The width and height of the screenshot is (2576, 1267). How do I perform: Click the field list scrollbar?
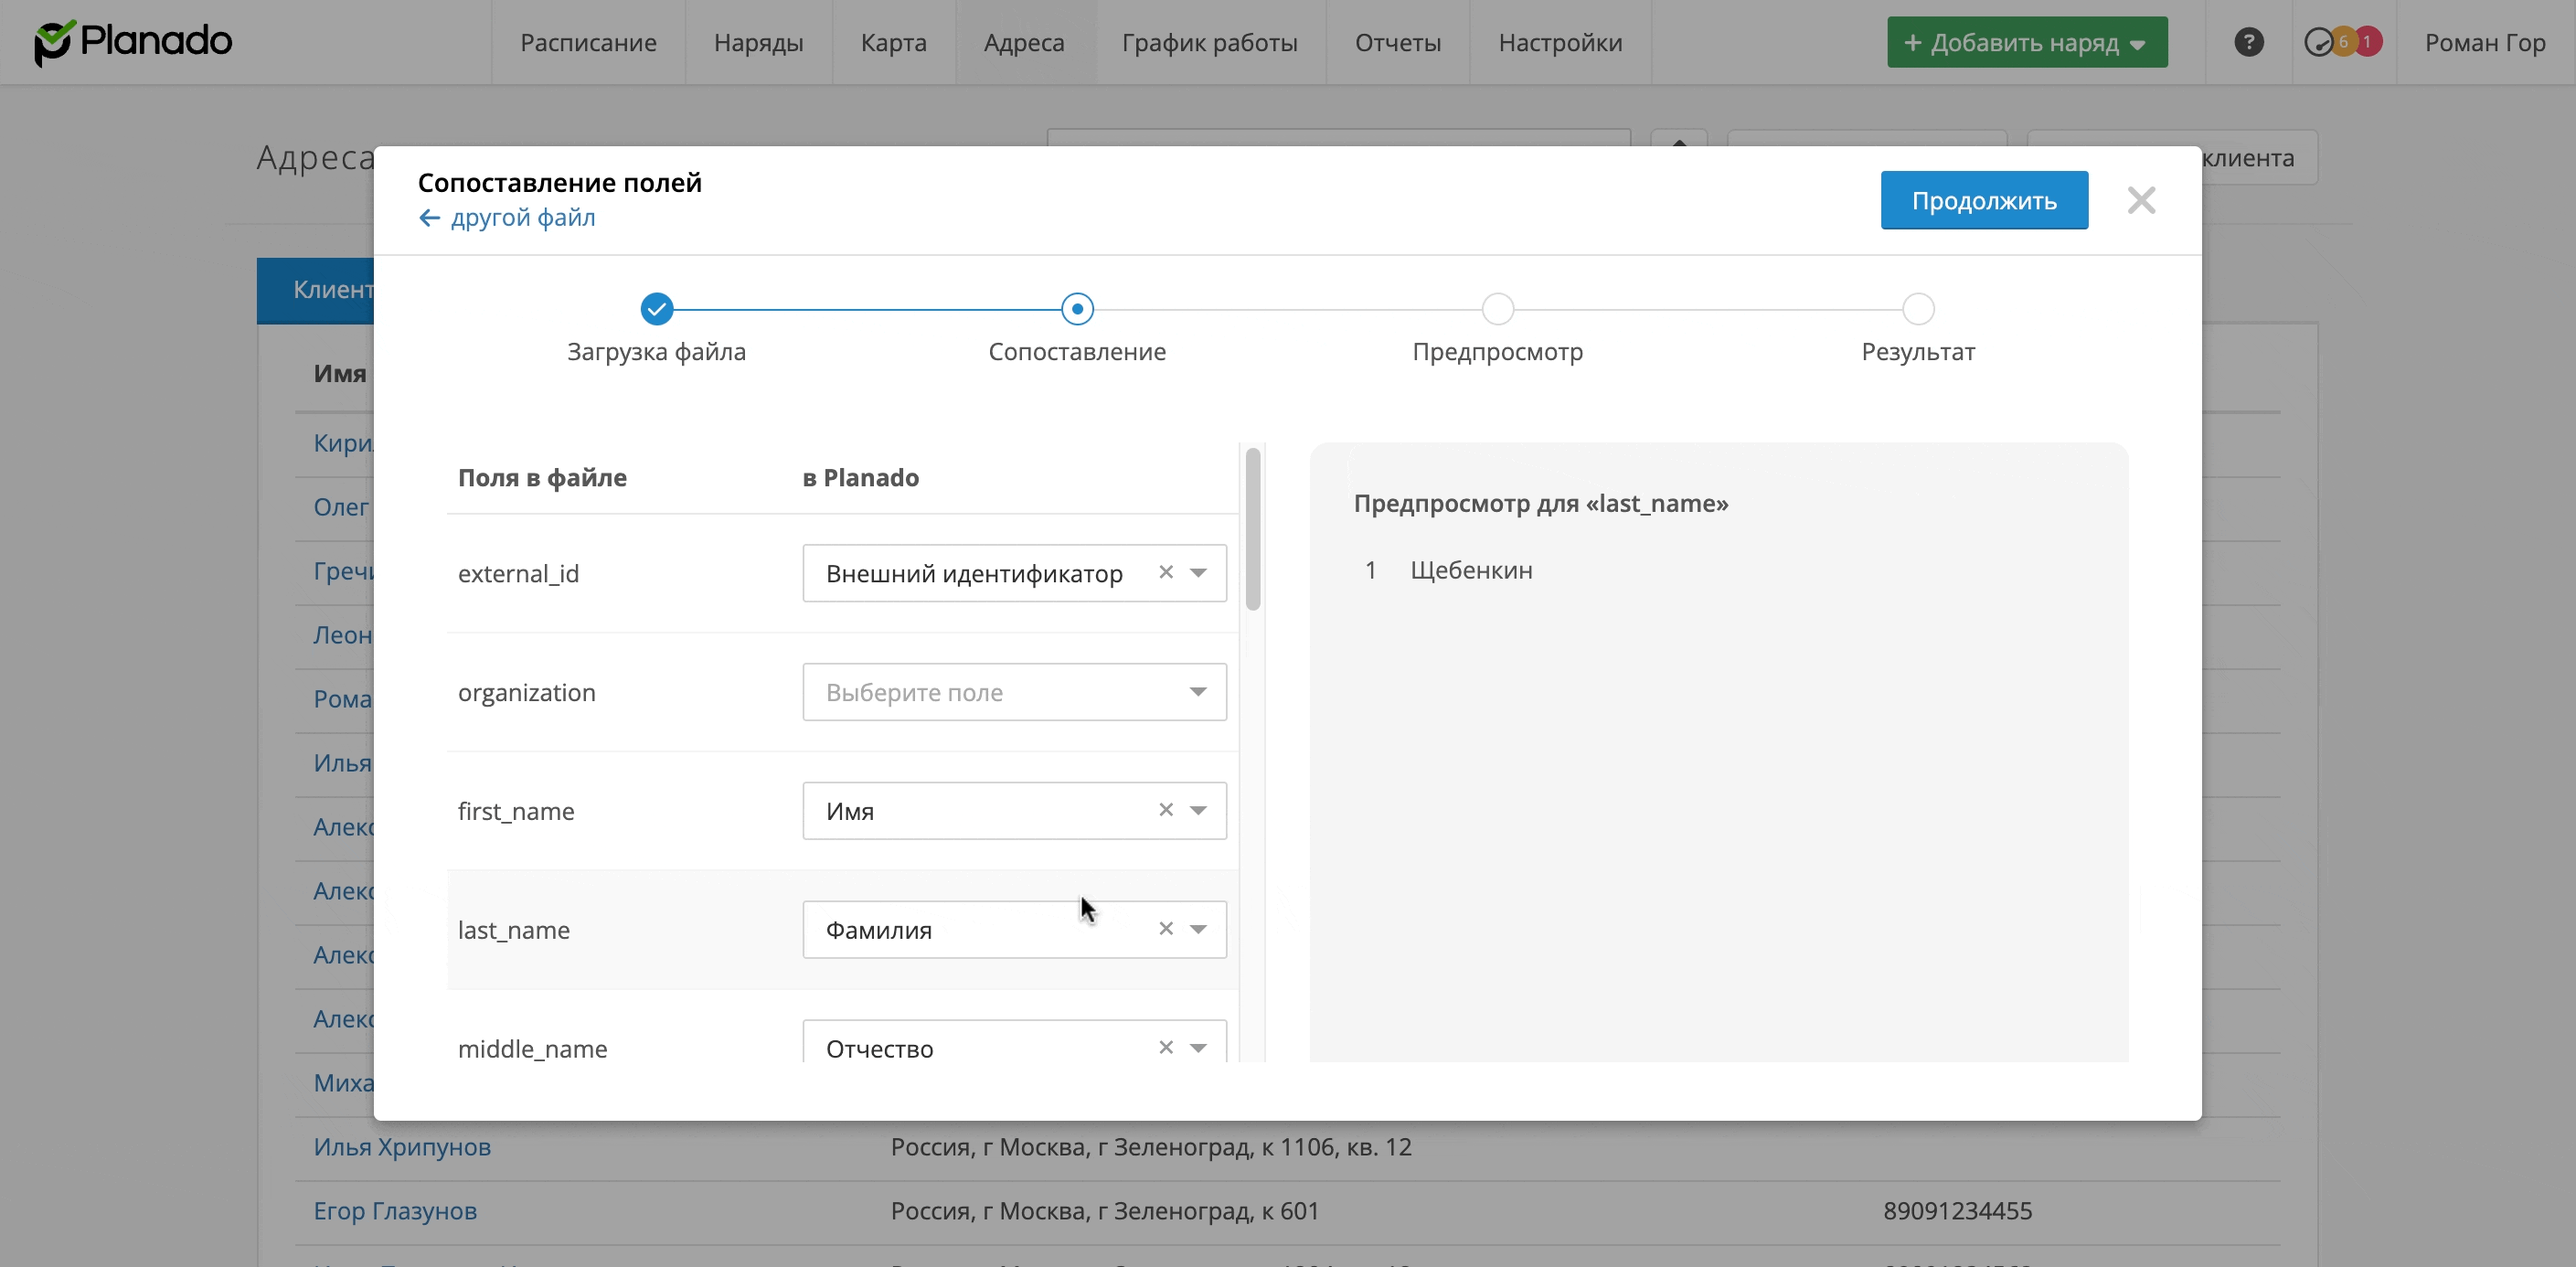click(1252, 530)
